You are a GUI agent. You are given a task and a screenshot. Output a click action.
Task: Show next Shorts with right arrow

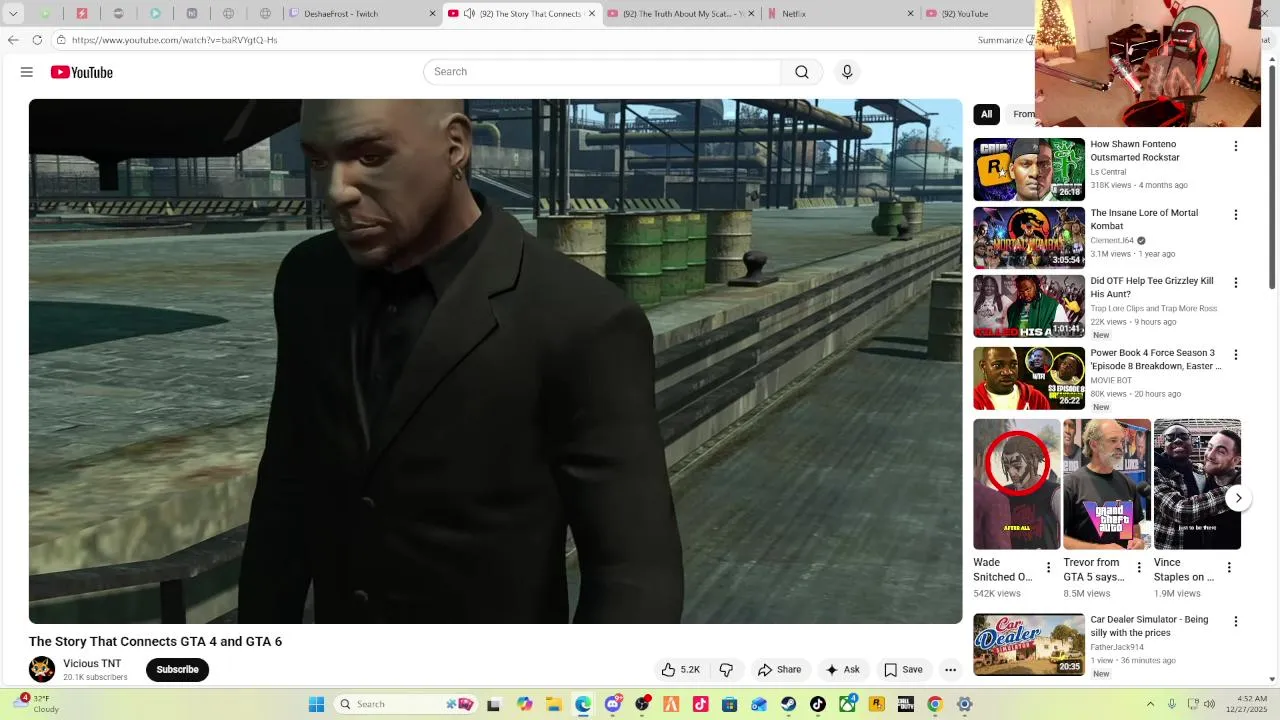pyautogui.click(x=1238, y=498)
